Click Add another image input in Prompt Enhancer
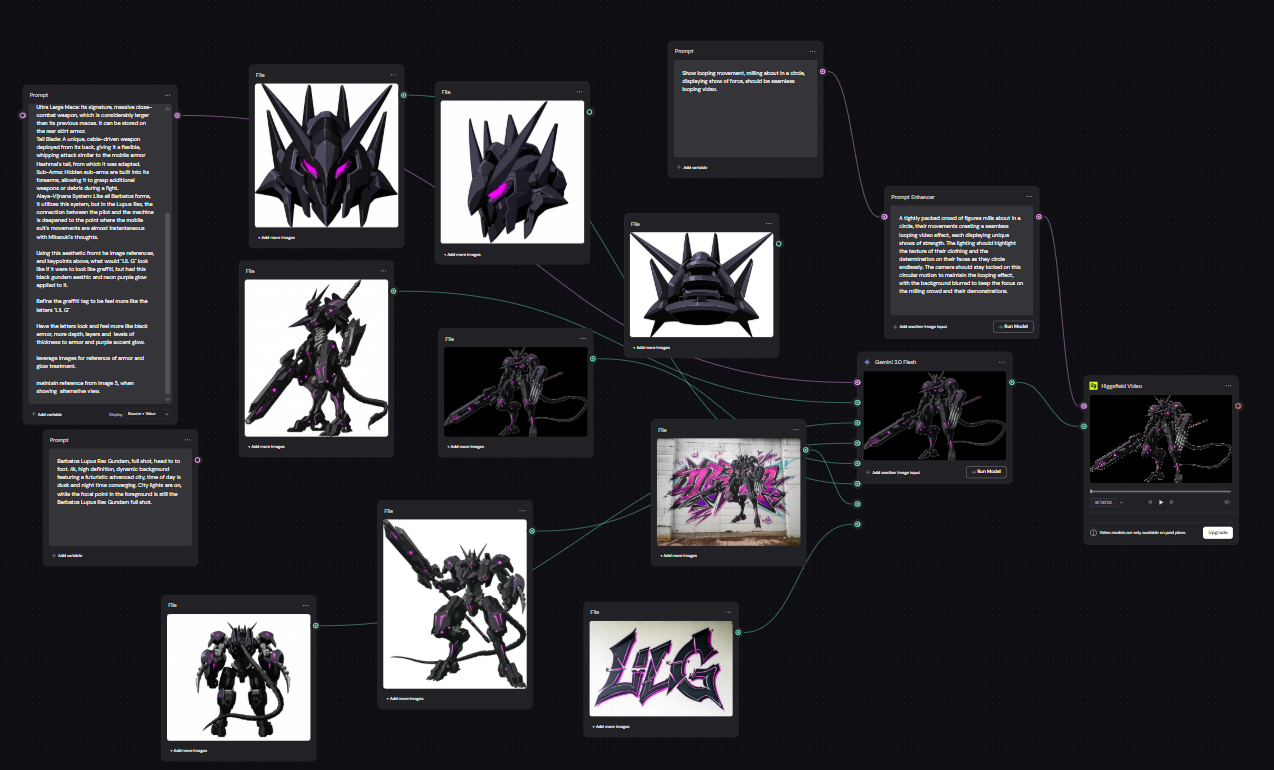Screen dimensions: 1274x770 [x=919, y=327]
